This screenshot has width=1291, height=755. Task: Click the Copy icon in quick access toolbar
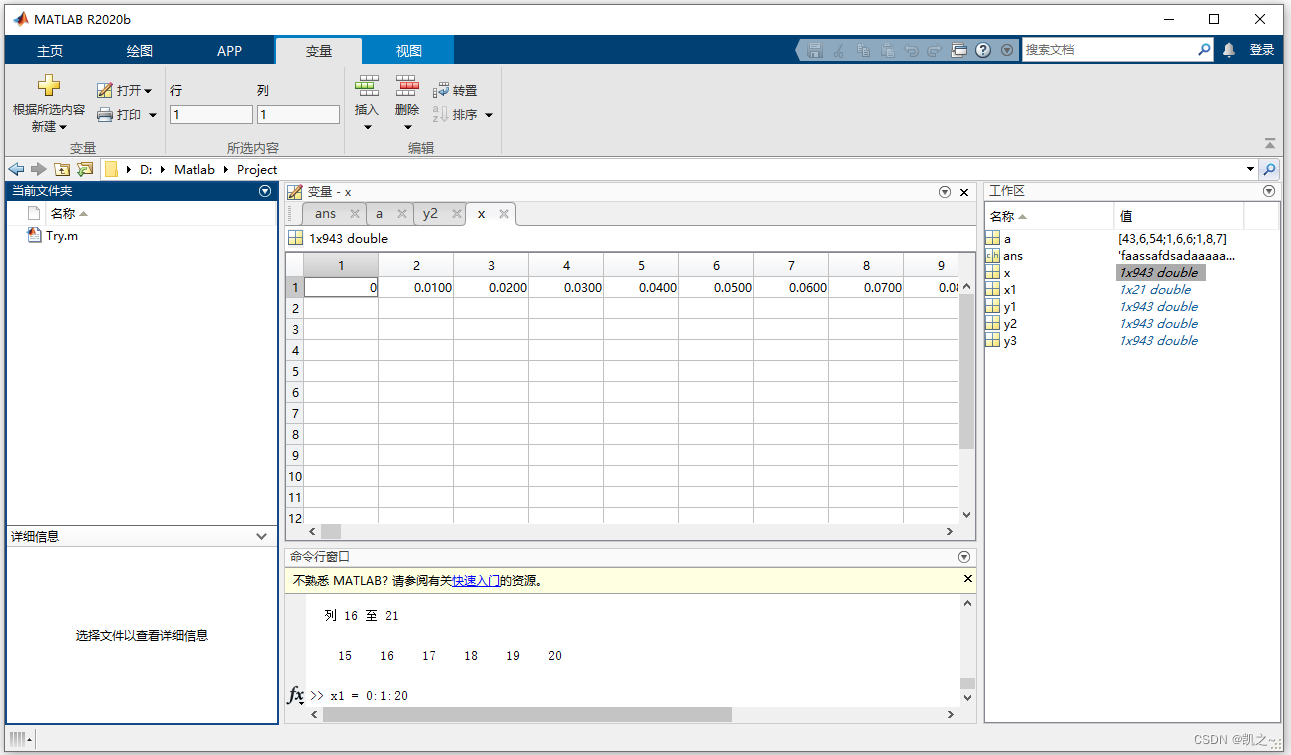click(863, 50)
